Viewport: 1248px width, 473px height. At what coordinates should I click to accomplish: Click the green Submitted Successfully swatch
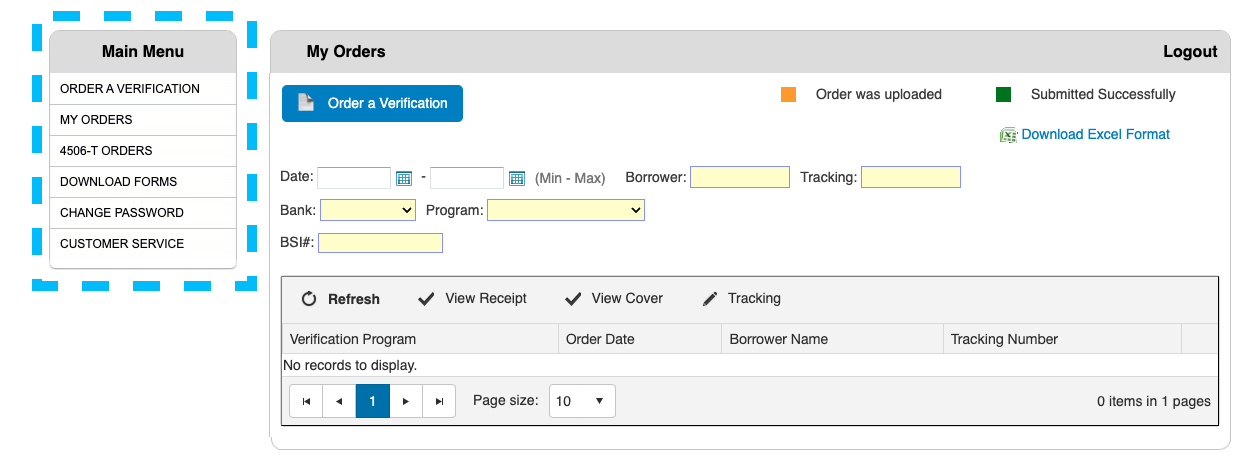[1004, 95]
